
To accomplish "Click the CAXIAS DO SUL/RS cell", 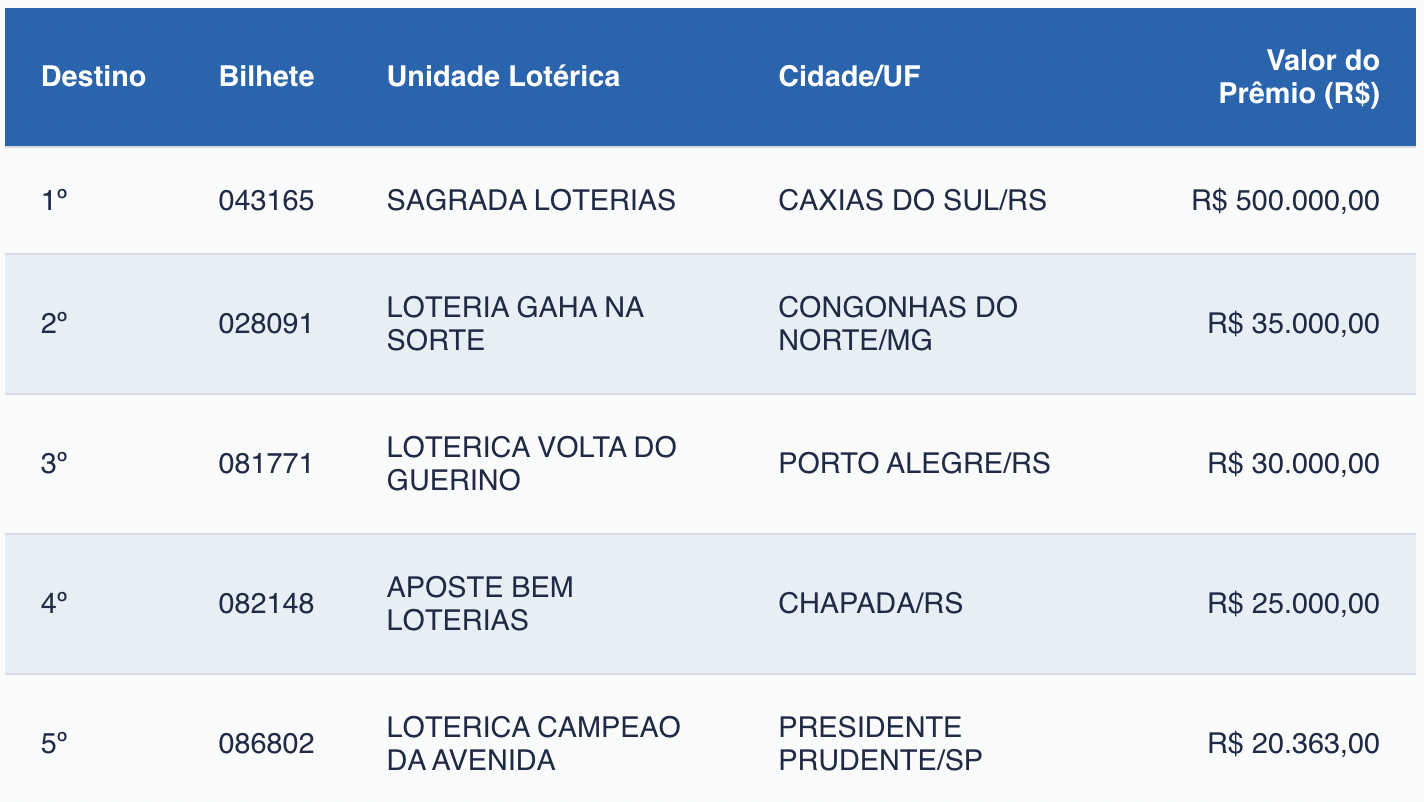I will point(912,201).
